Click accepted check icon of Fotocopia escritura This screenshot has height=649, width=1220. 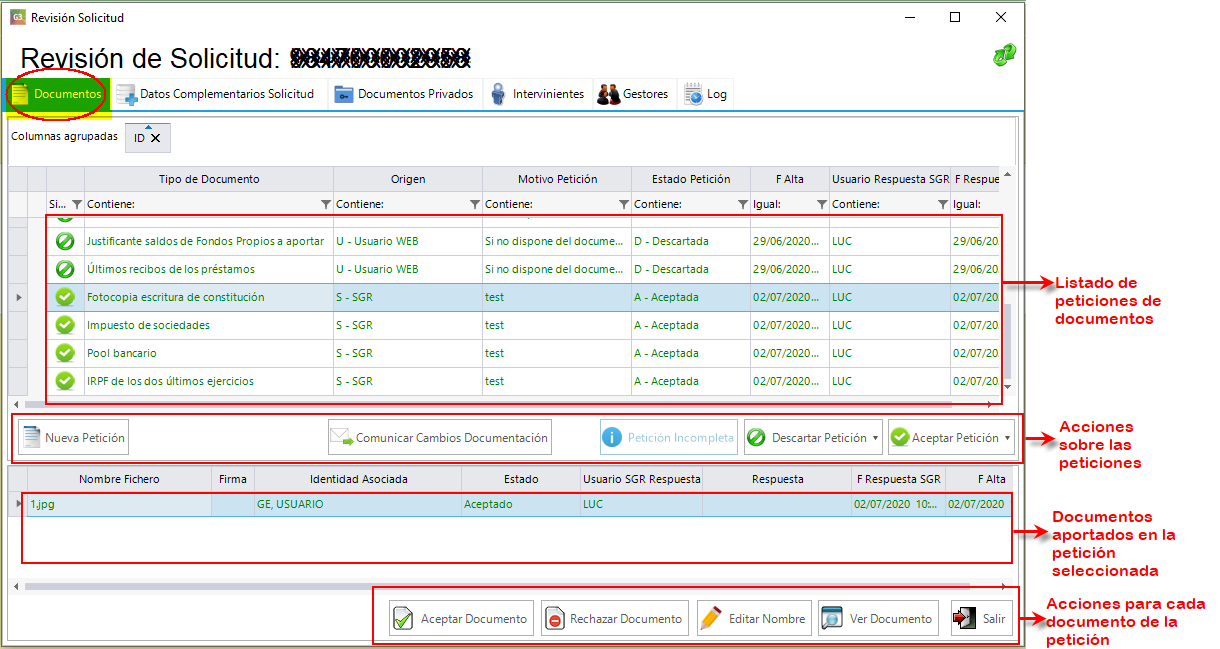[65, 297]
